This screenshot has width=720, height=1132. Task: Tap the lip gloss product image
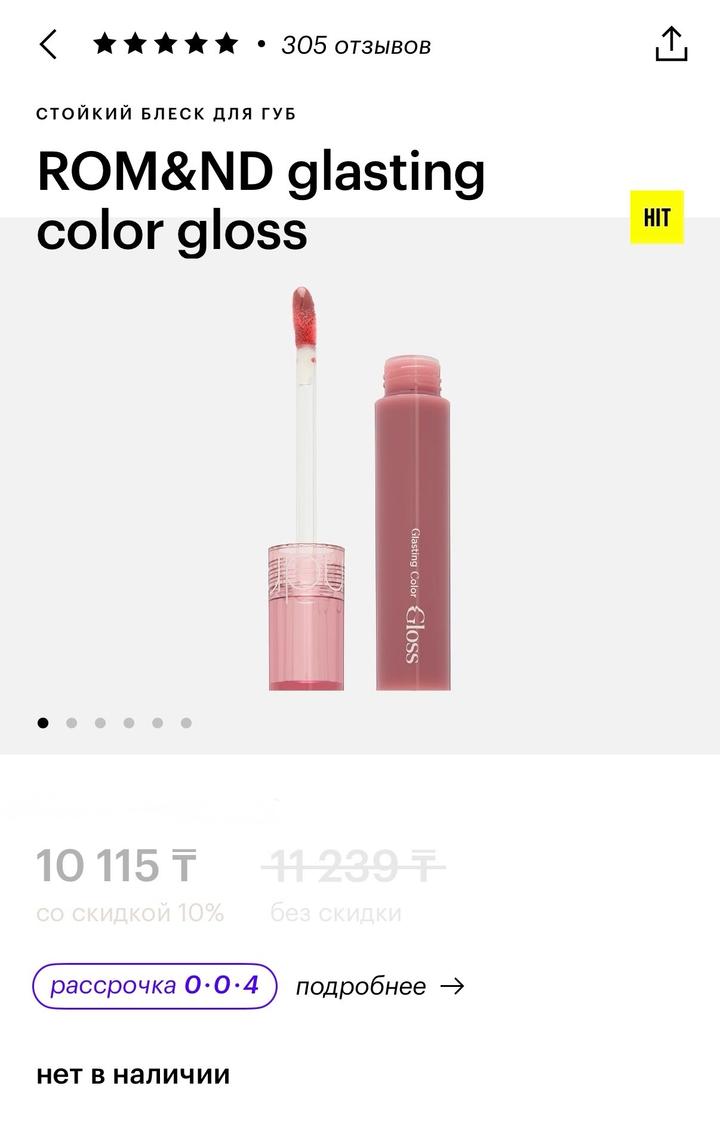coord(360,488)
